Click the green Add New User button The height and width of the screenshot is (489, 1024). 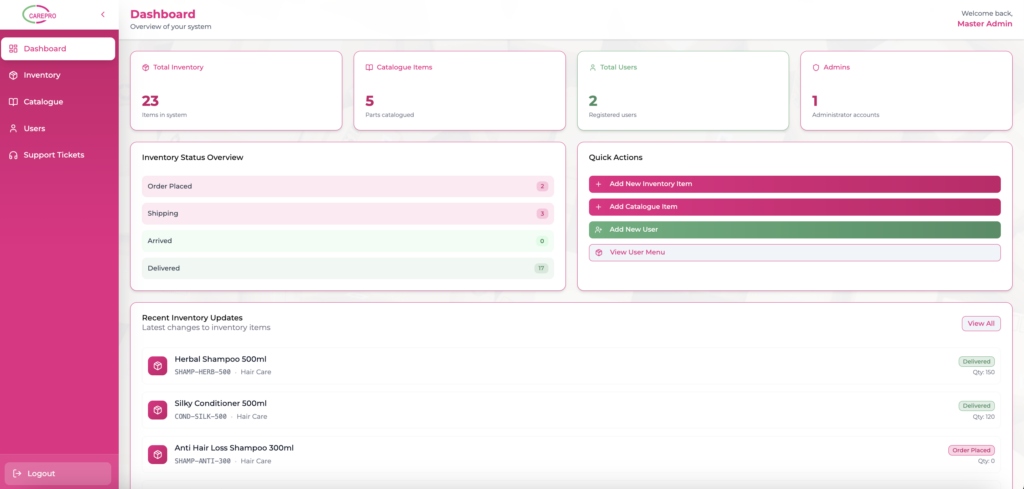click(x=794, y=230)
